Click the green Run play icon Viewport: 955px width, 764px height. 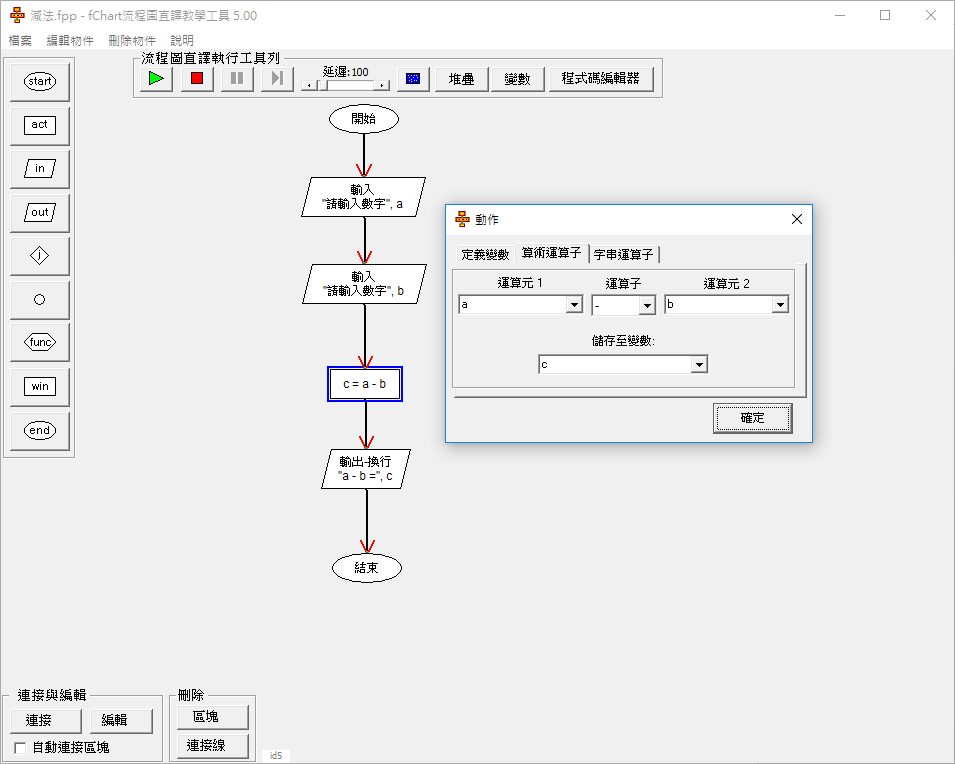(x=156, y=79)
